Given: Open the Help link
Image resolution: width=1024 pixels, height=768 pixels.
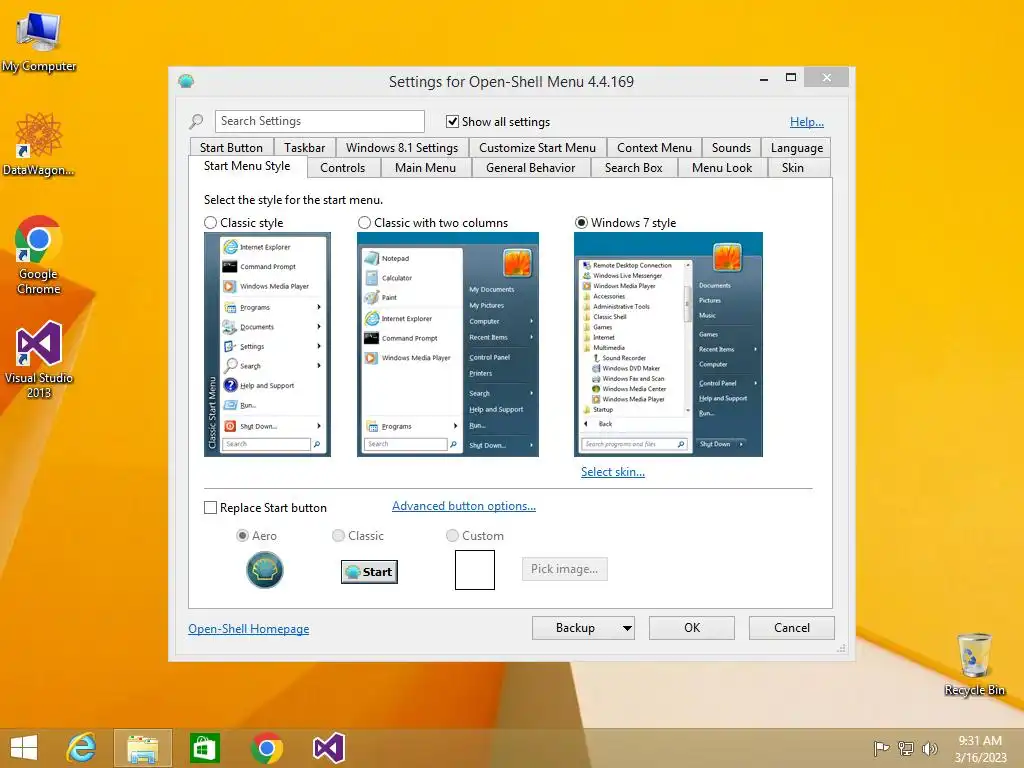Looking at the screenshot, I should (x=807, y=121).
